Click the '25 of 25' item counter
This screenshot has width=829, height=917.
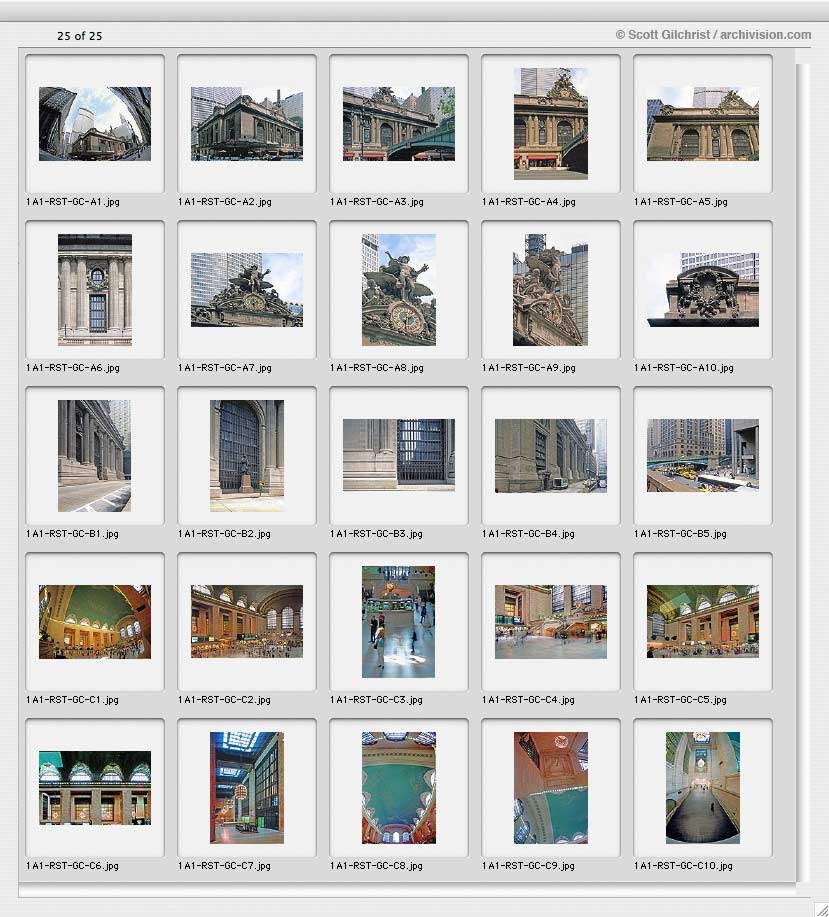pyautogui.click(x=80, y=36)
